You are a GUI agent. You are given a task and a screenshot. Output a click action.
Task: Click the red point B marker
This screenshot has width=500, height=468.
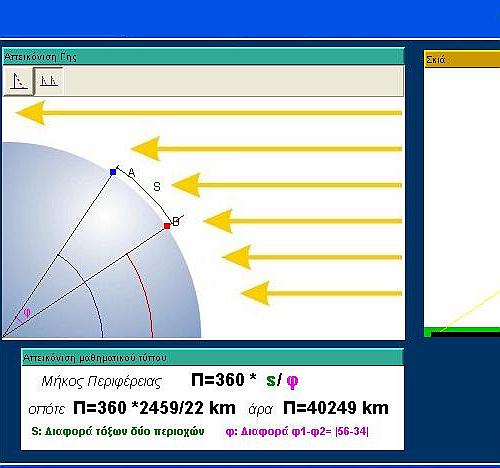point(167,226)
